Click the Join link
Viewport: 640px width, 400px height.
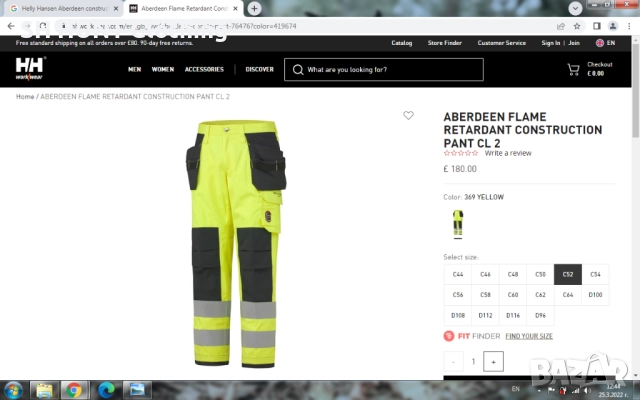pos(574,43)
